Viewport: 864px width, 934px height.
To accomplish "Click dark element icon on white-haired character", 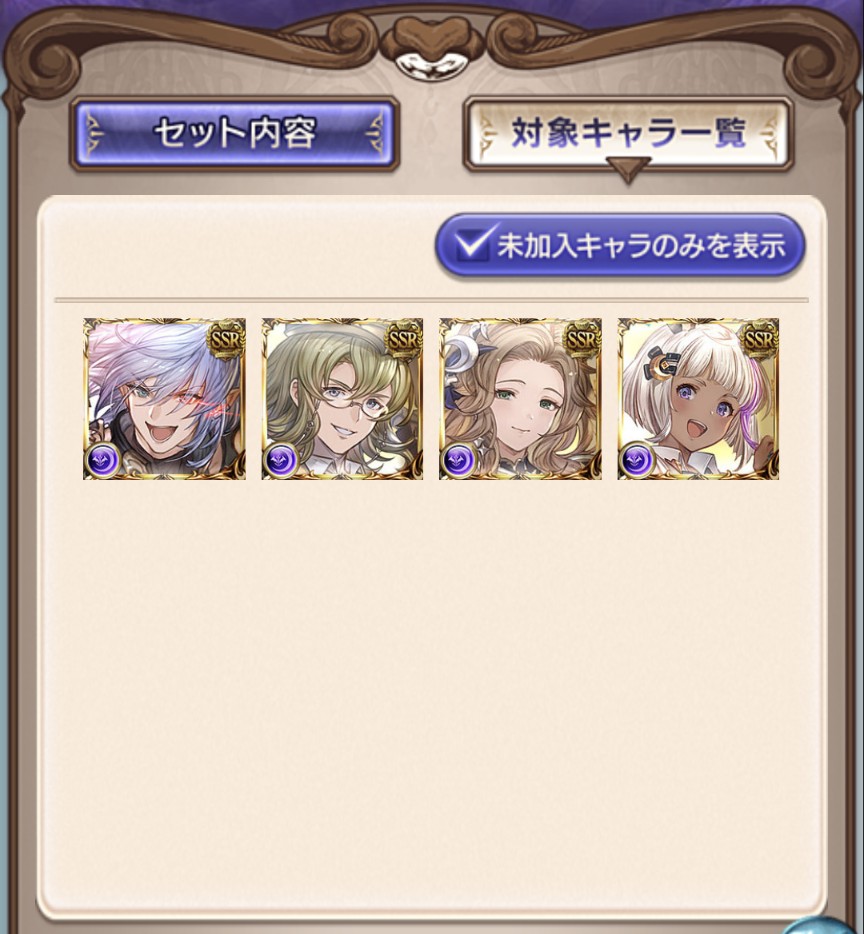I will click(x=637, y=459).
